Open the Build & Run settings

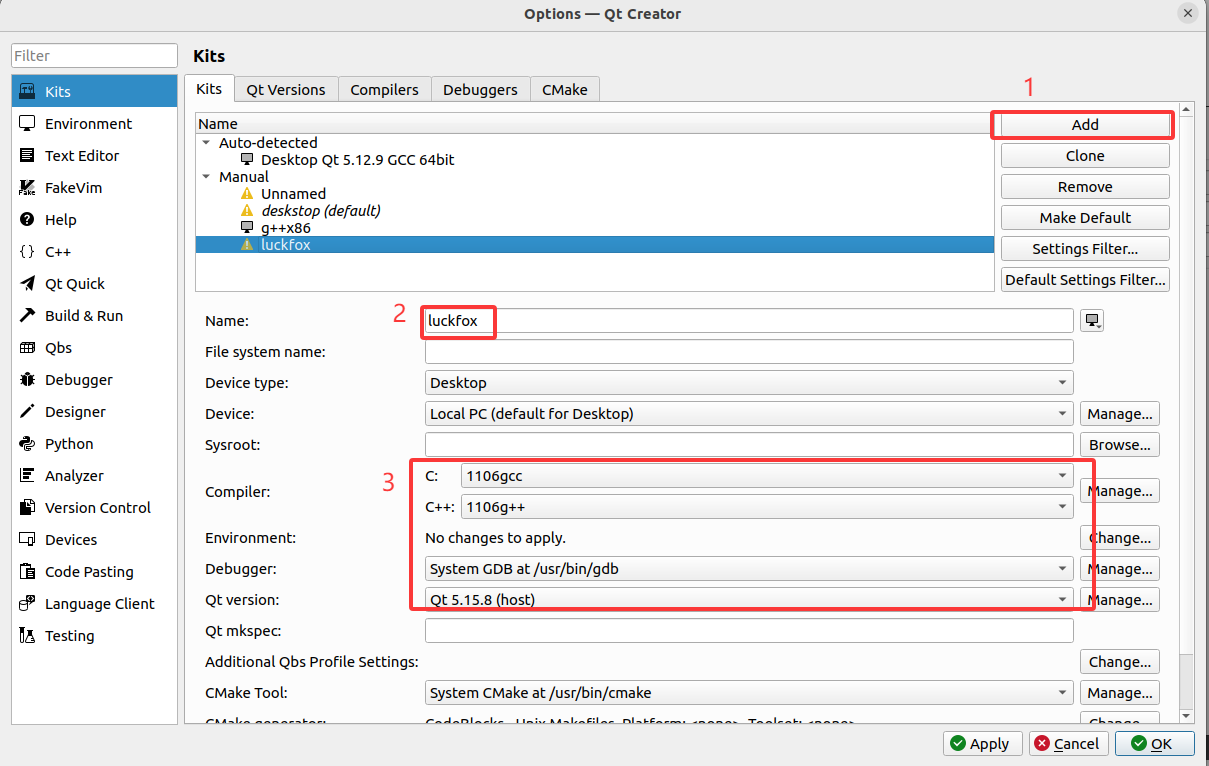(x=83, y=316)
